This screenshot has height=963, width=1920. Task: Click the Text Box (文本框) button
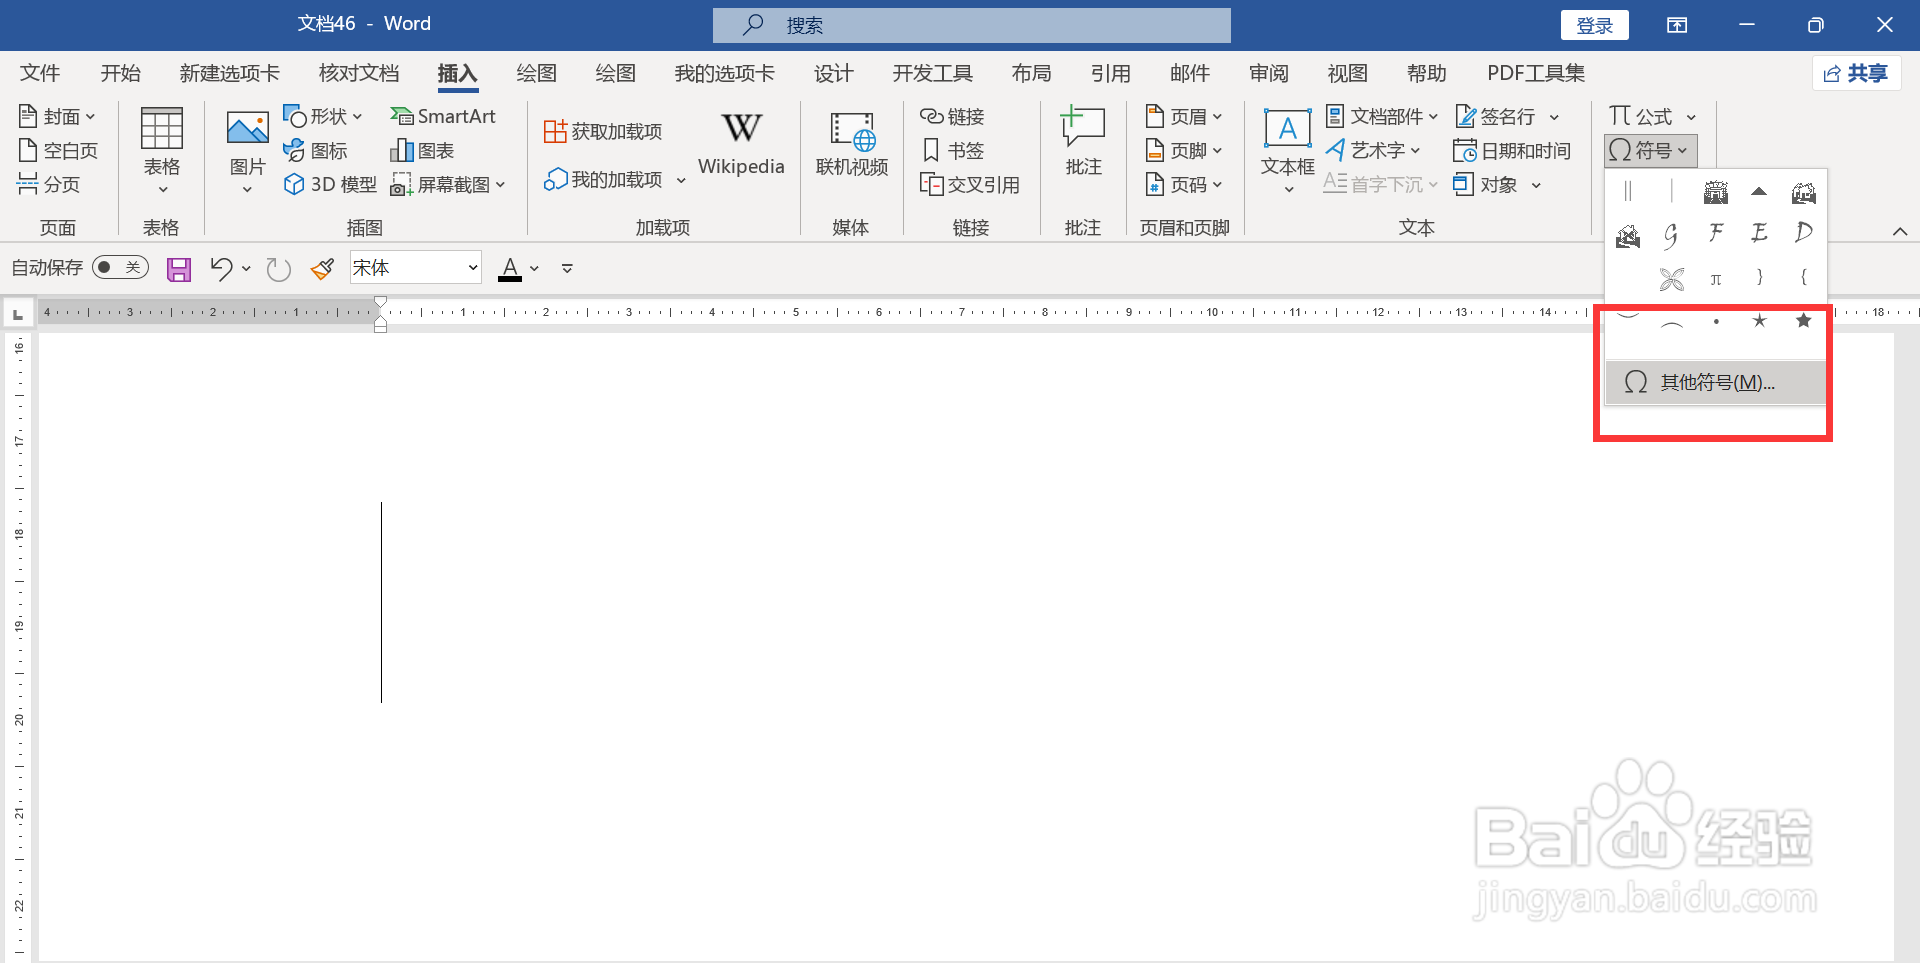tap(1287, 150)
